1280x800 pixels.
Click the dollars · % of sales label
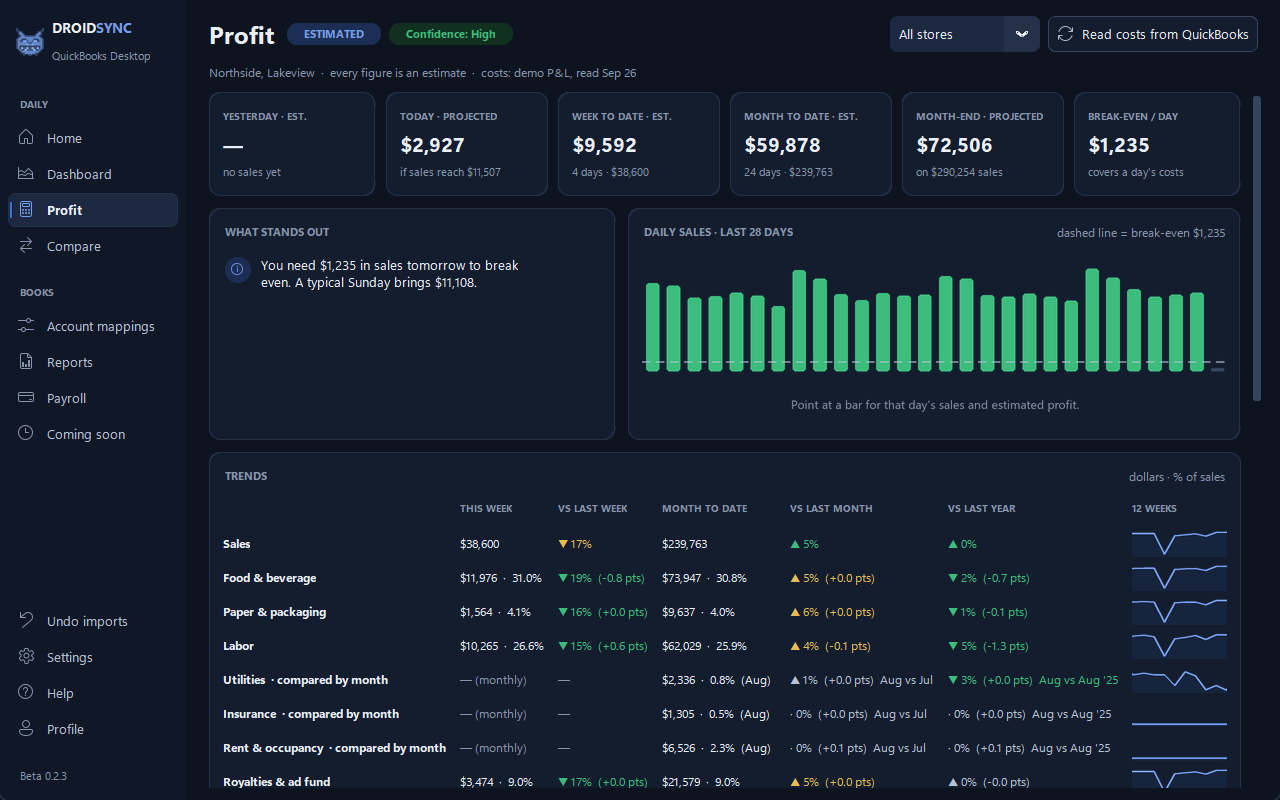[x=1177, y=477]
